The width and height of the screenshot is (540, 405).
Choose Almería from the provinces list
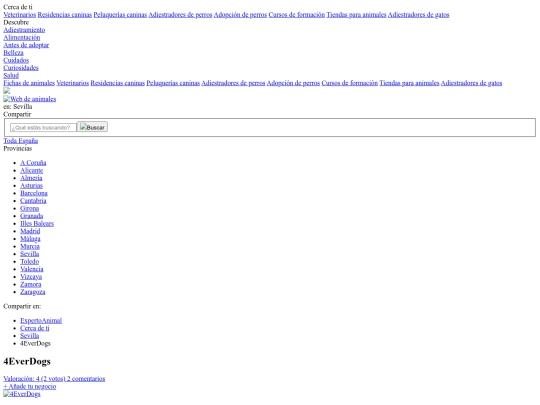coord(31,178)
